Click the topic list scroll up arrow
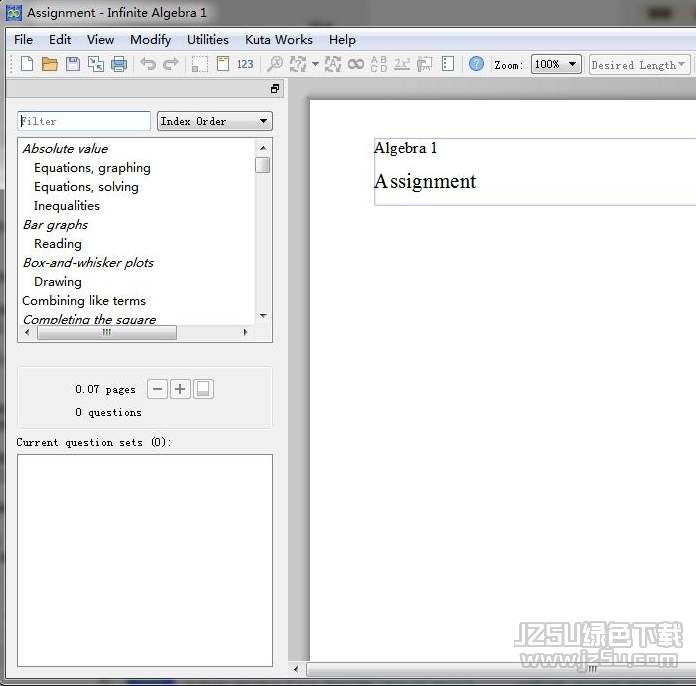This screenshot has width=696, height=686. pos(263,148)
